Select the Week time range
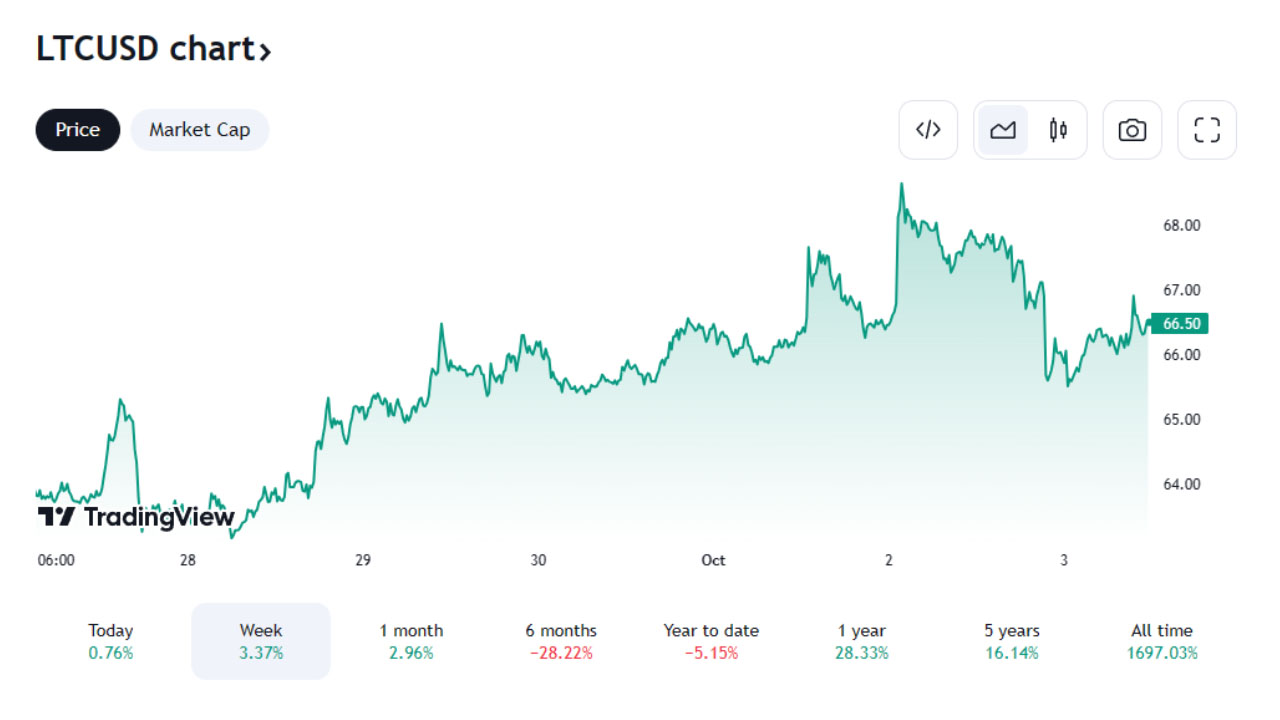Viewport: 1280px width, 720px height. point(261,641)
